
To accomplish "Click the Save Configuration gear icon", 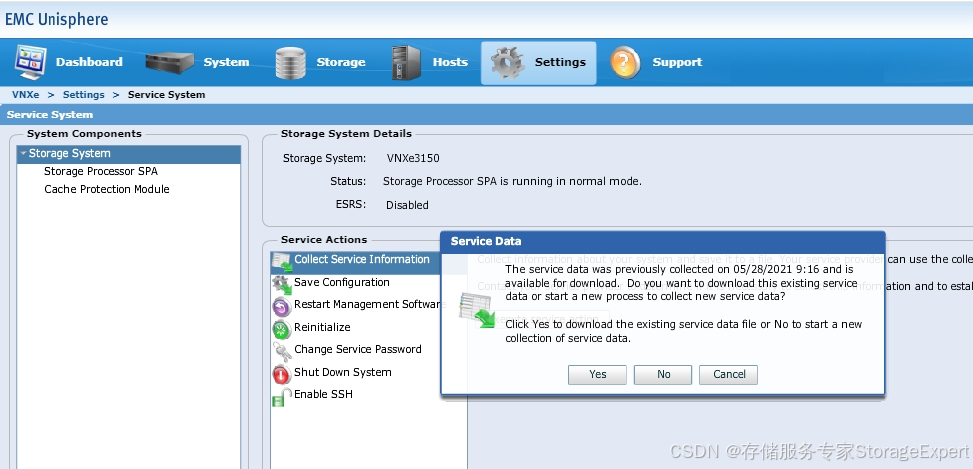I will (x=282, y=285).
